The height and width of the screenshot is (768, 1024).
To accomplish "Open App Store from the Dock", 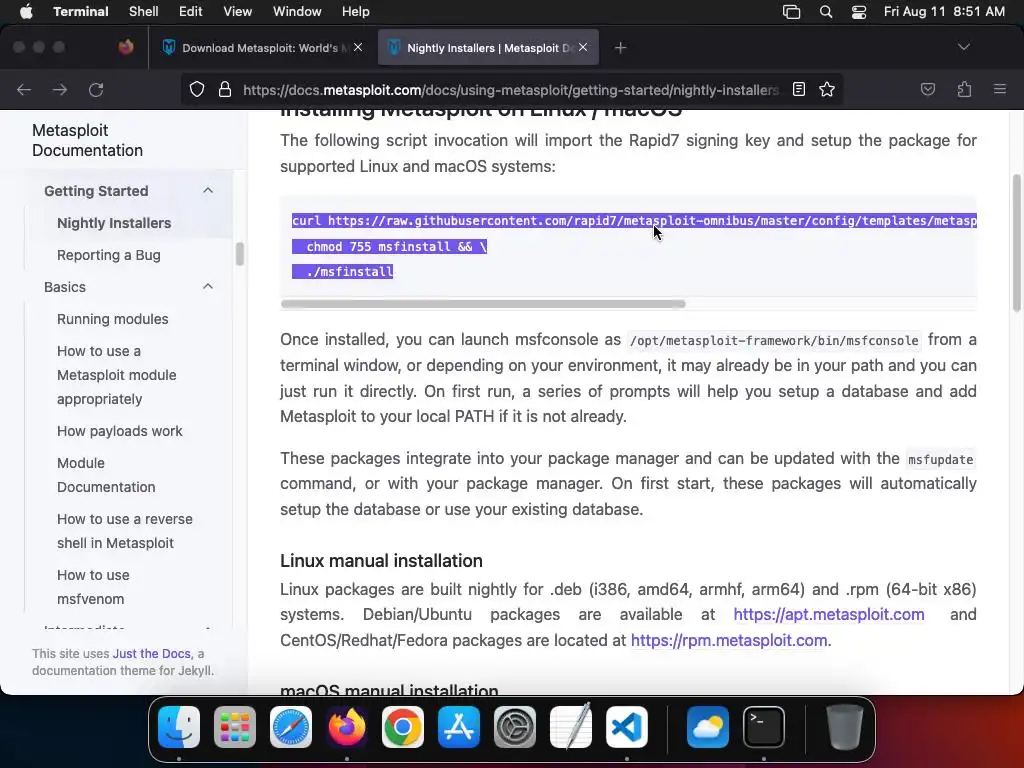I will (459, 727).
